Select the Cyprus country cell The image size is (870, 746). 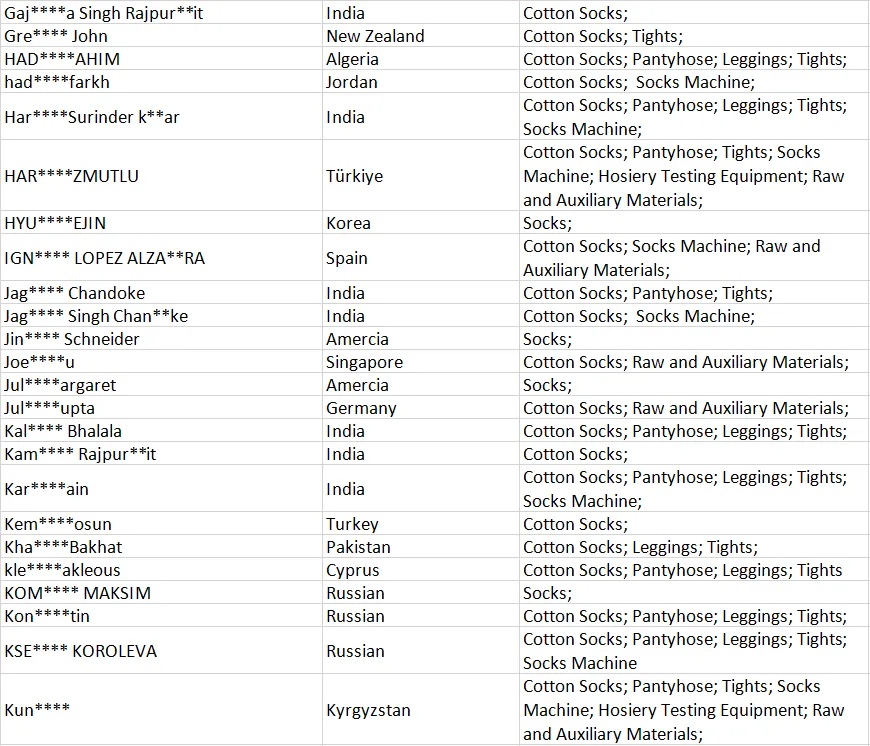coord(421,570)
